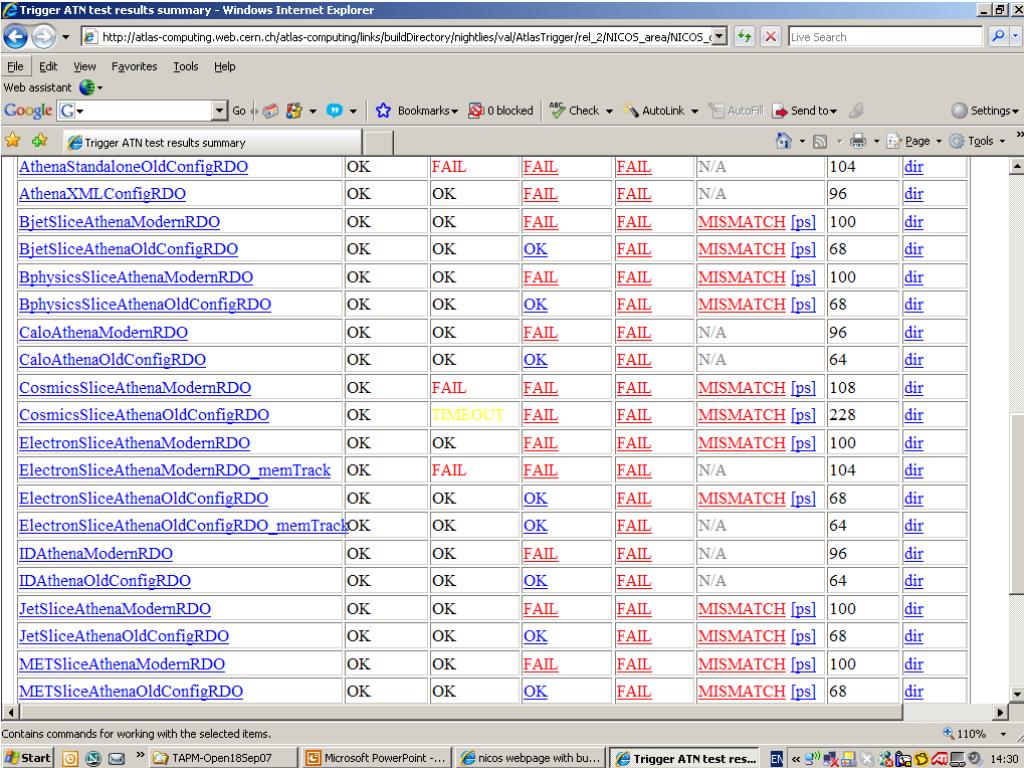Print the page with the printer icon
1024x768 pixels.
pos(858,141)
